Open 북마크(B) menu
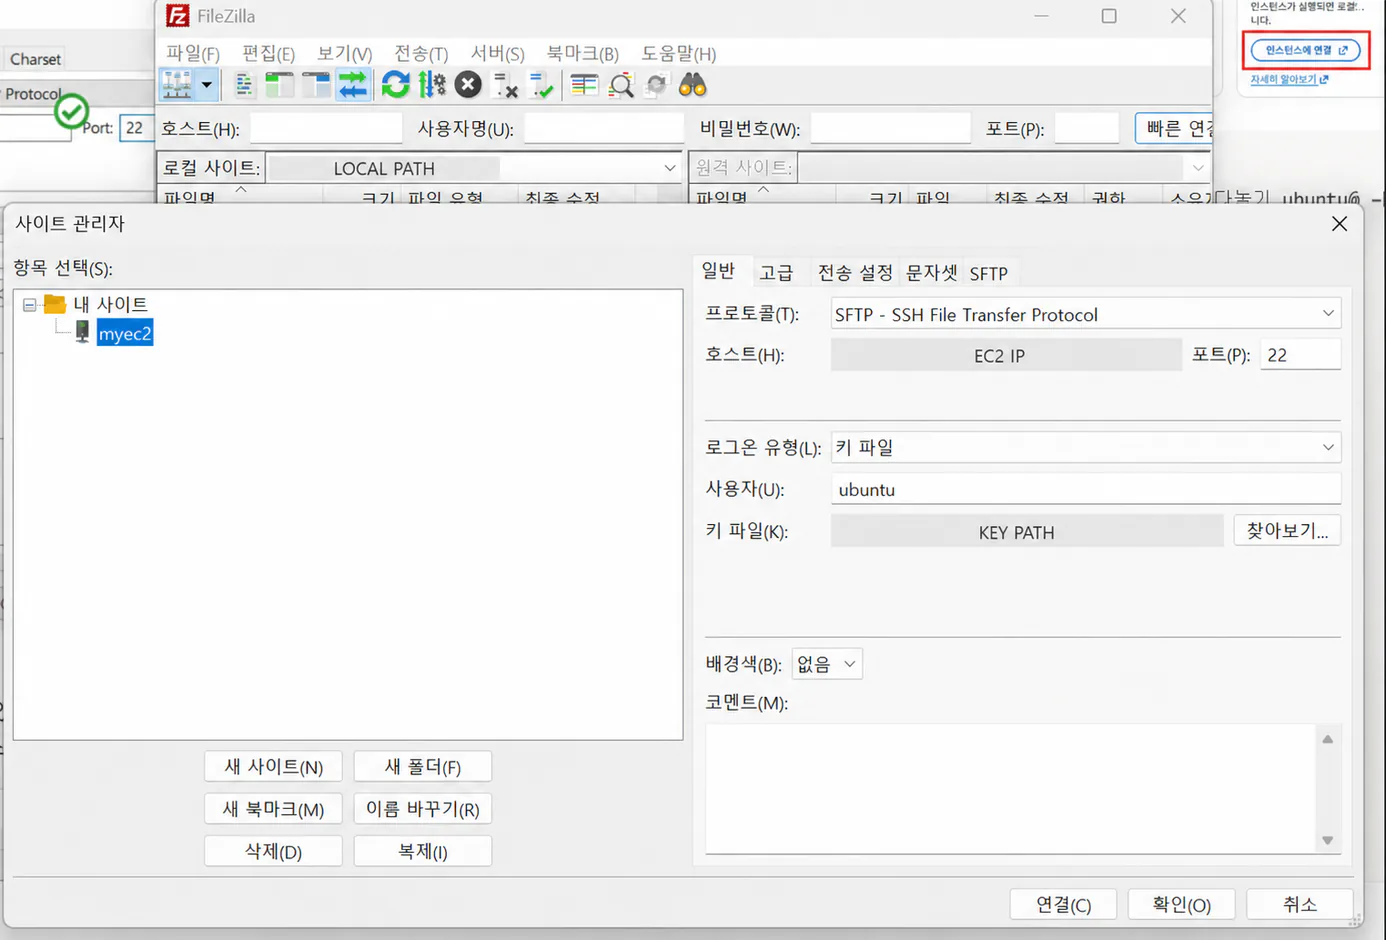The image size is (1386, 940). point(583,53)
